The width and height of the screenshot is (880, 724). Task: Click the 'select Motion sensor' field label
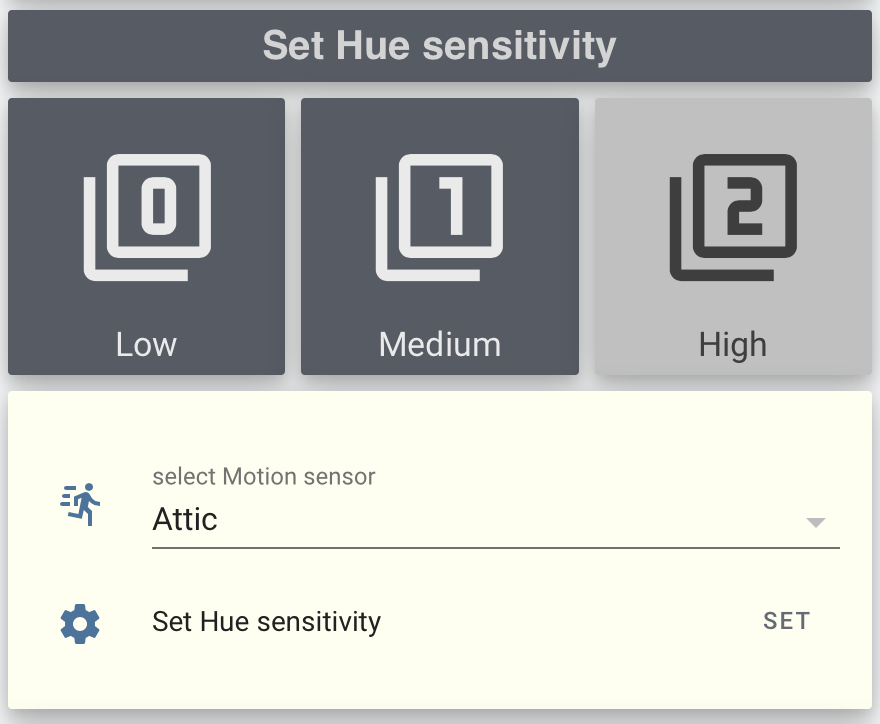[x=264, y=477]
